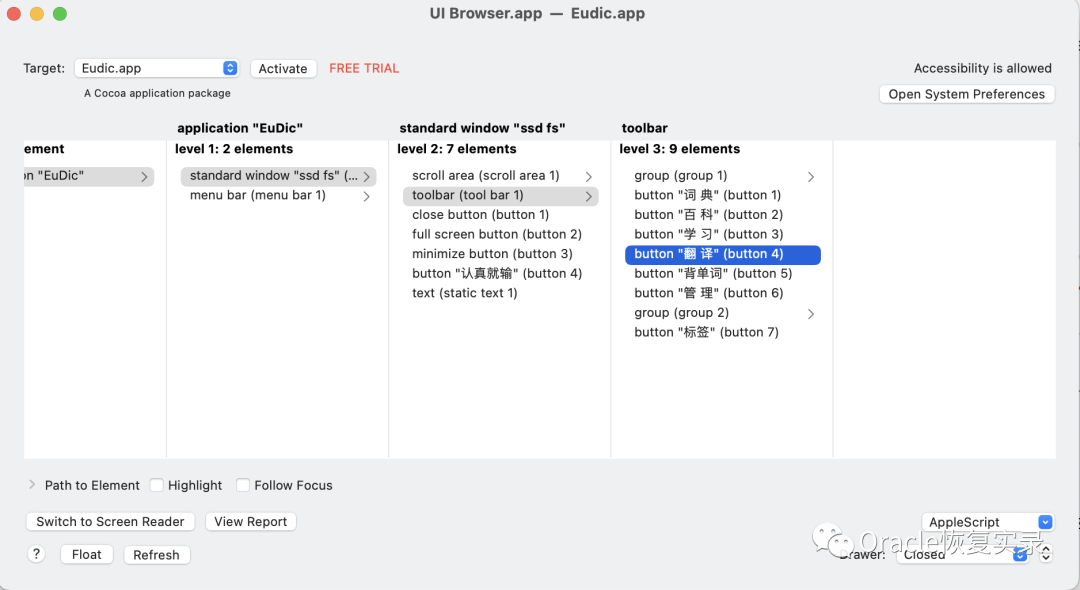Click the FREE TRIAL label
Viewport: 1080px width, 590px height.
tap(364, 68)
